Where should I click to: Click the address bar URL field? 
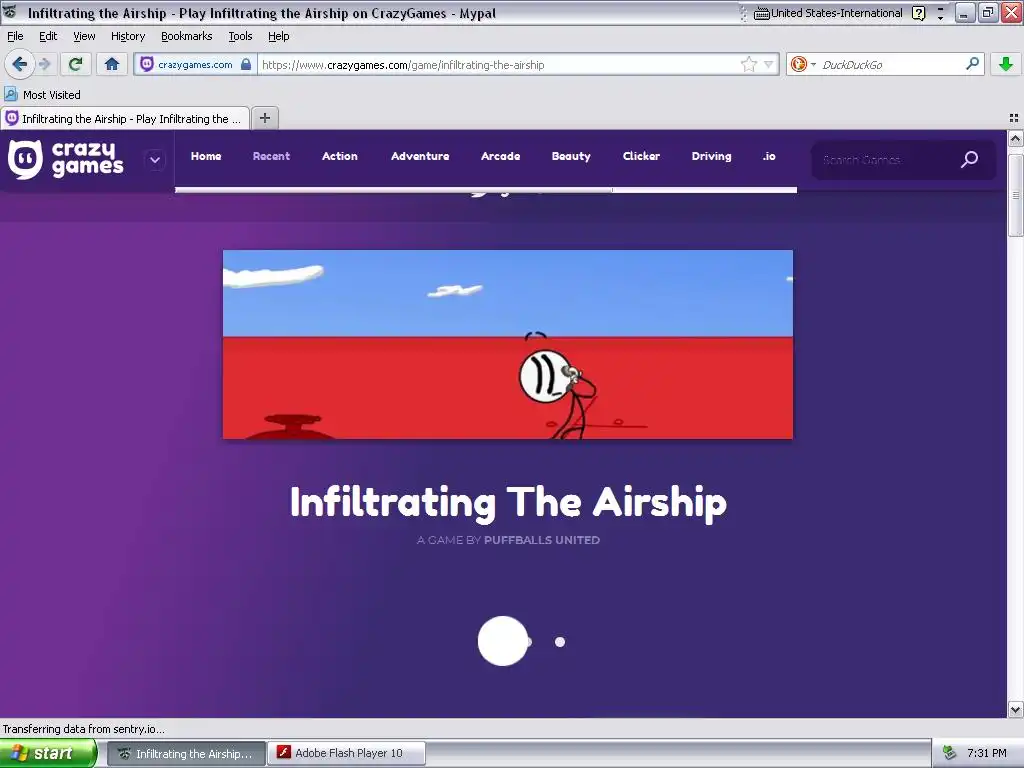(500, 65)
